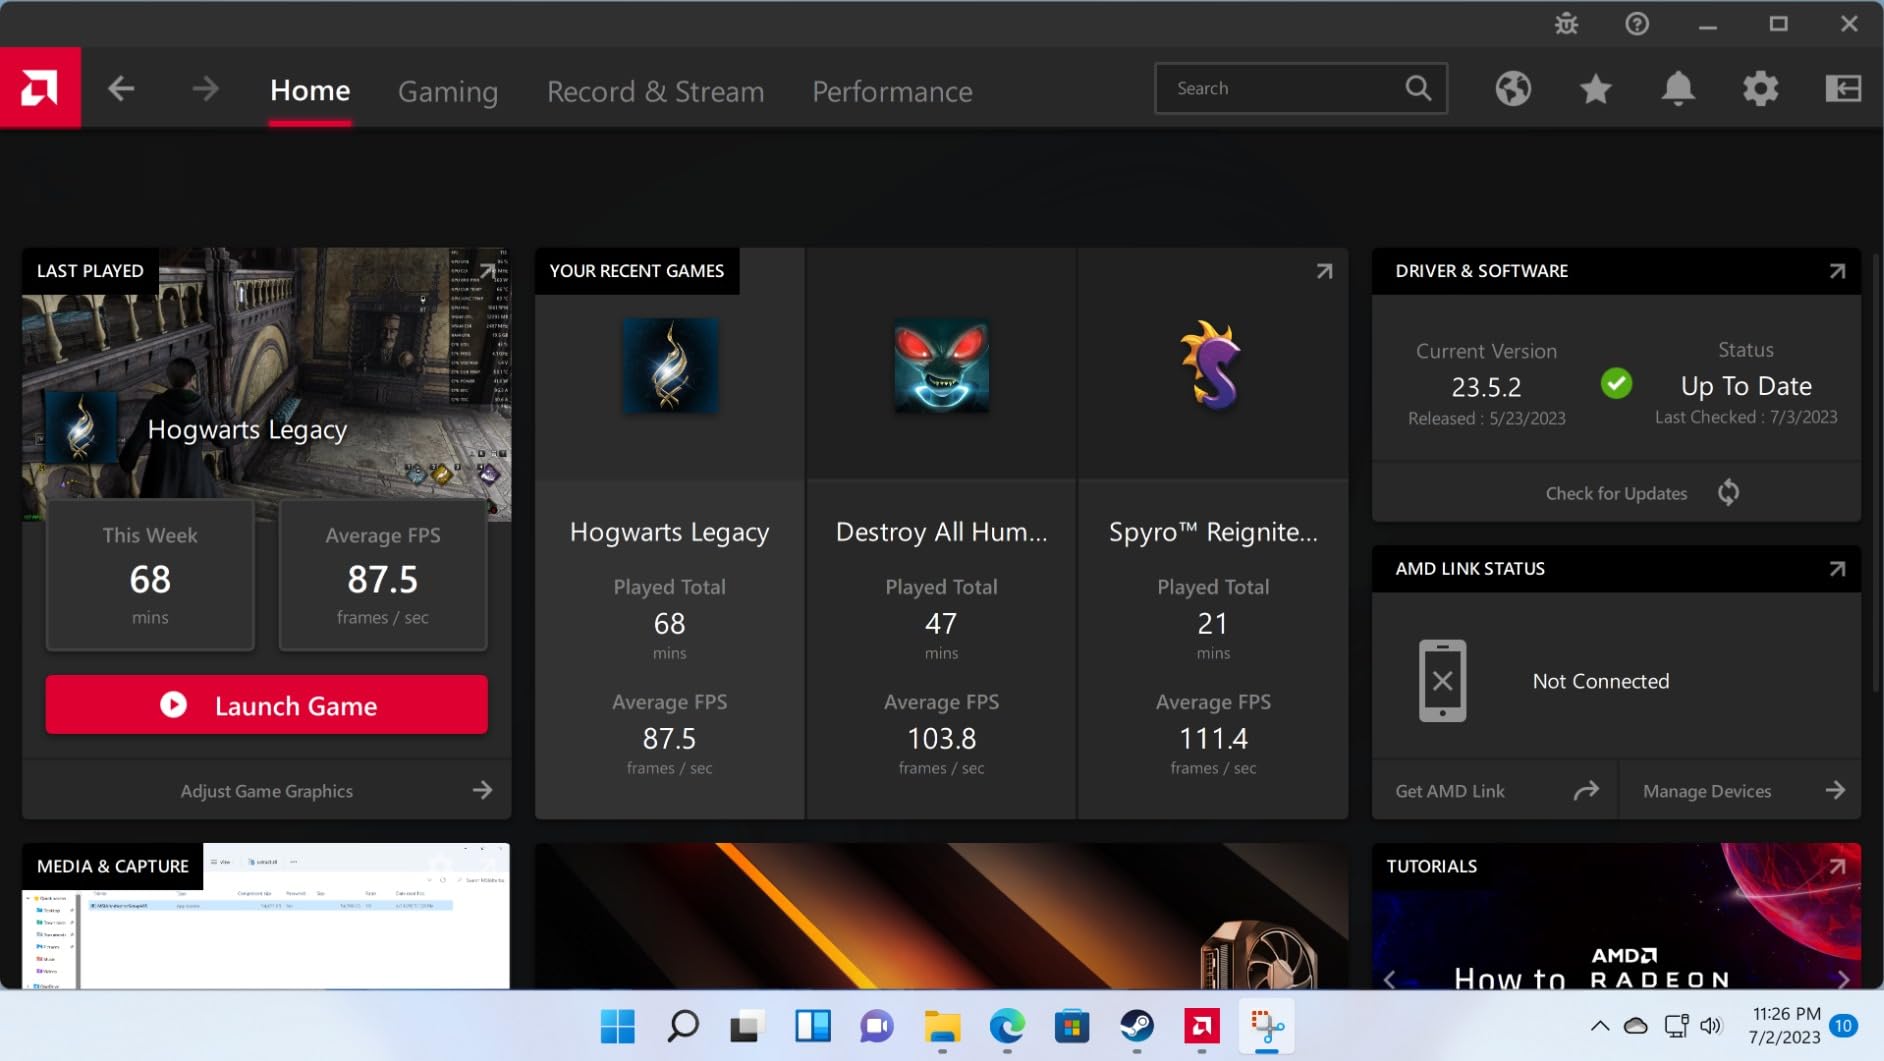The height and width of the screenshot is (1061, 1884).
Task: Open notifications bell icon
Action: pyautogui.click(x=1678, y=89)
